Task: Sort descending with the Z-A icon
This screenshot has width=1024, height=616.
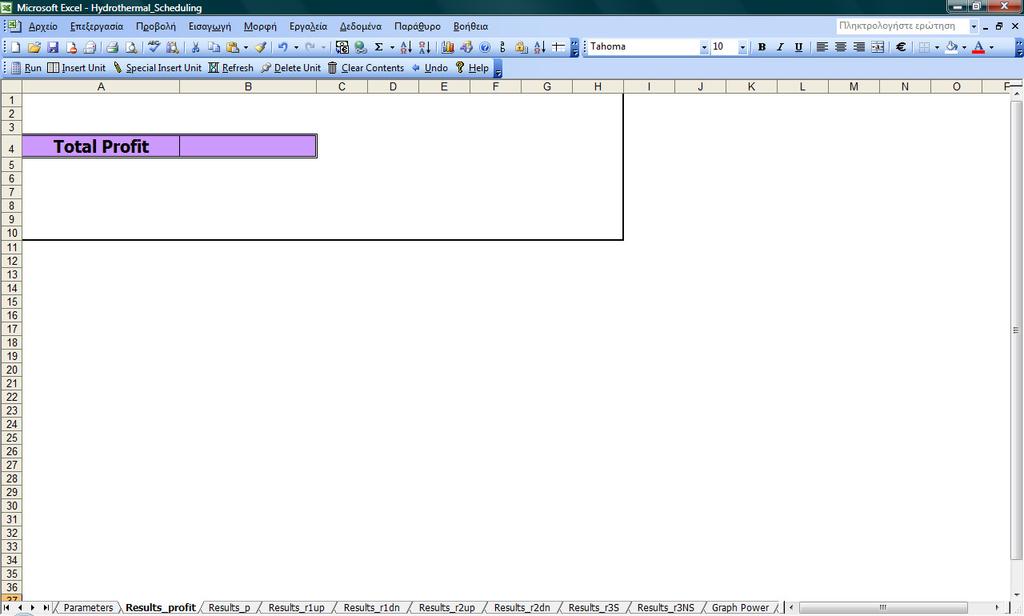Action: (424, 47)
